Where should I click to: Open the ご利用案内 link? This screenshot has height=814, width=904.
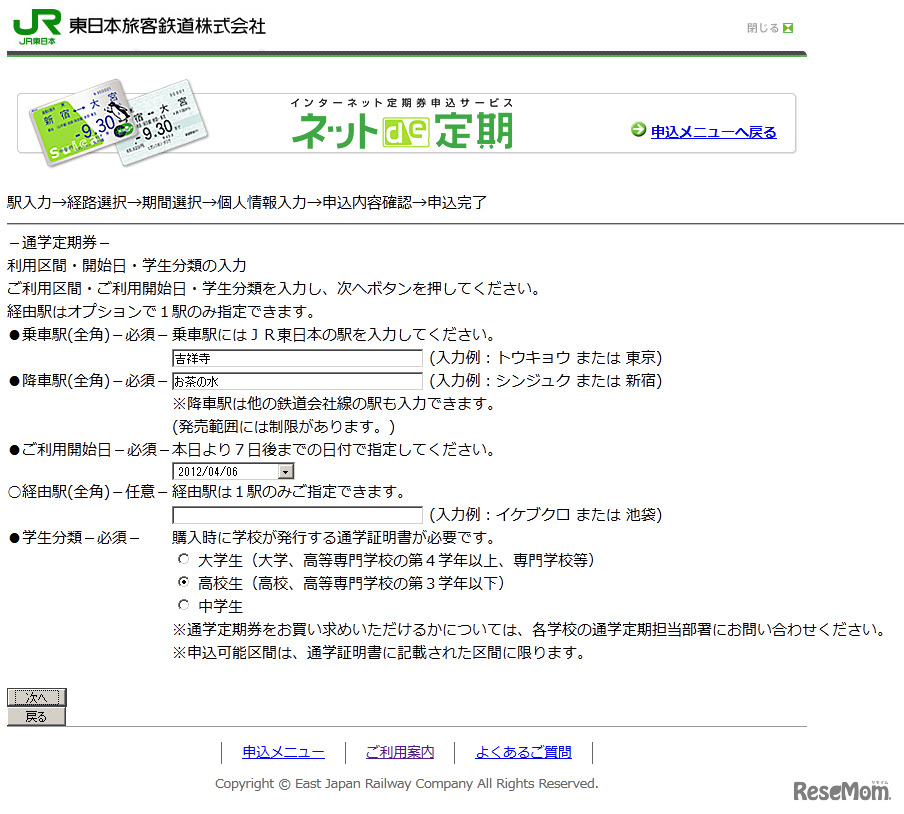[399, 752]
